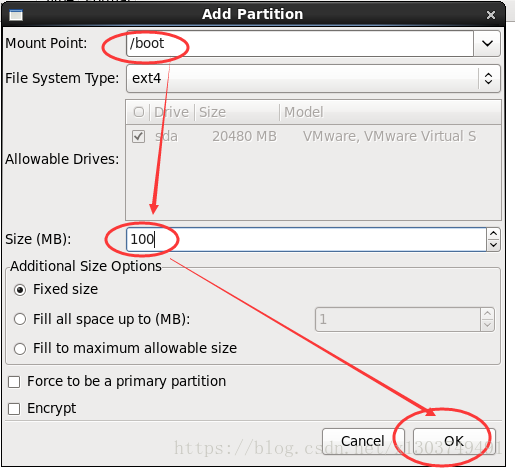
Task: Click the Mount Point /boot text field
Action: (x=300, y=43)
